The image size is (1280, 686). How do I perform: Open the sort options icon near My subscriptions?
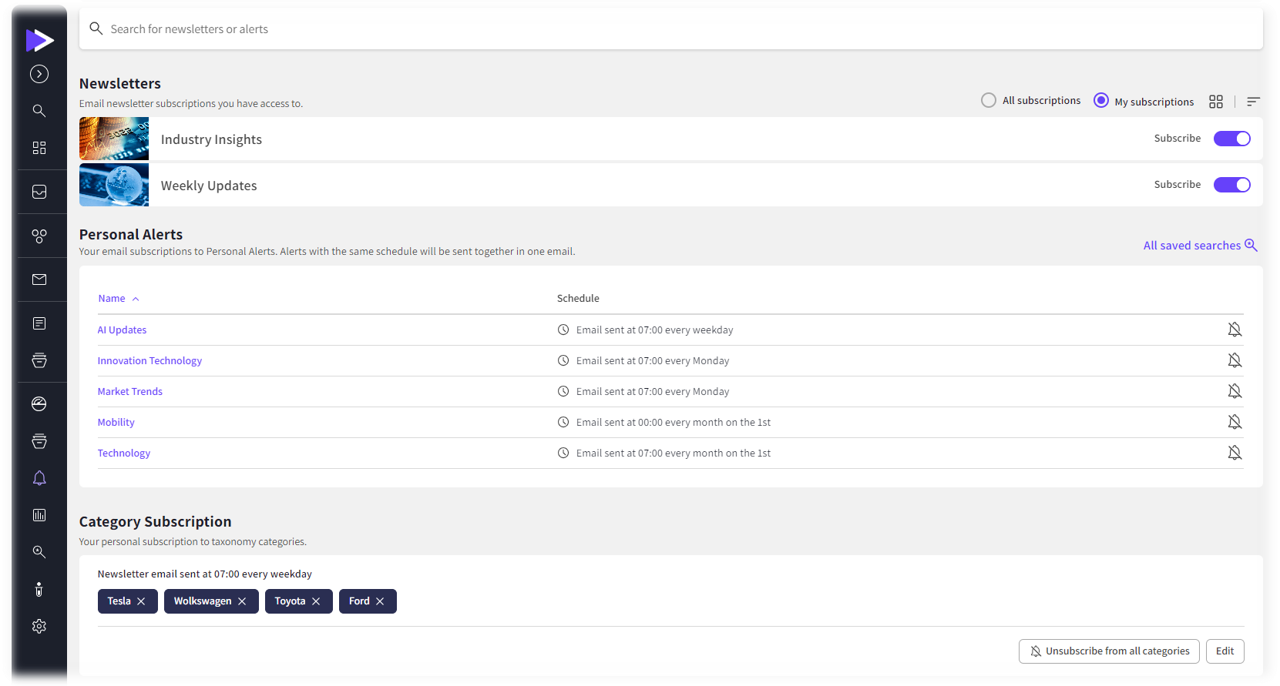pos(1253,101)
